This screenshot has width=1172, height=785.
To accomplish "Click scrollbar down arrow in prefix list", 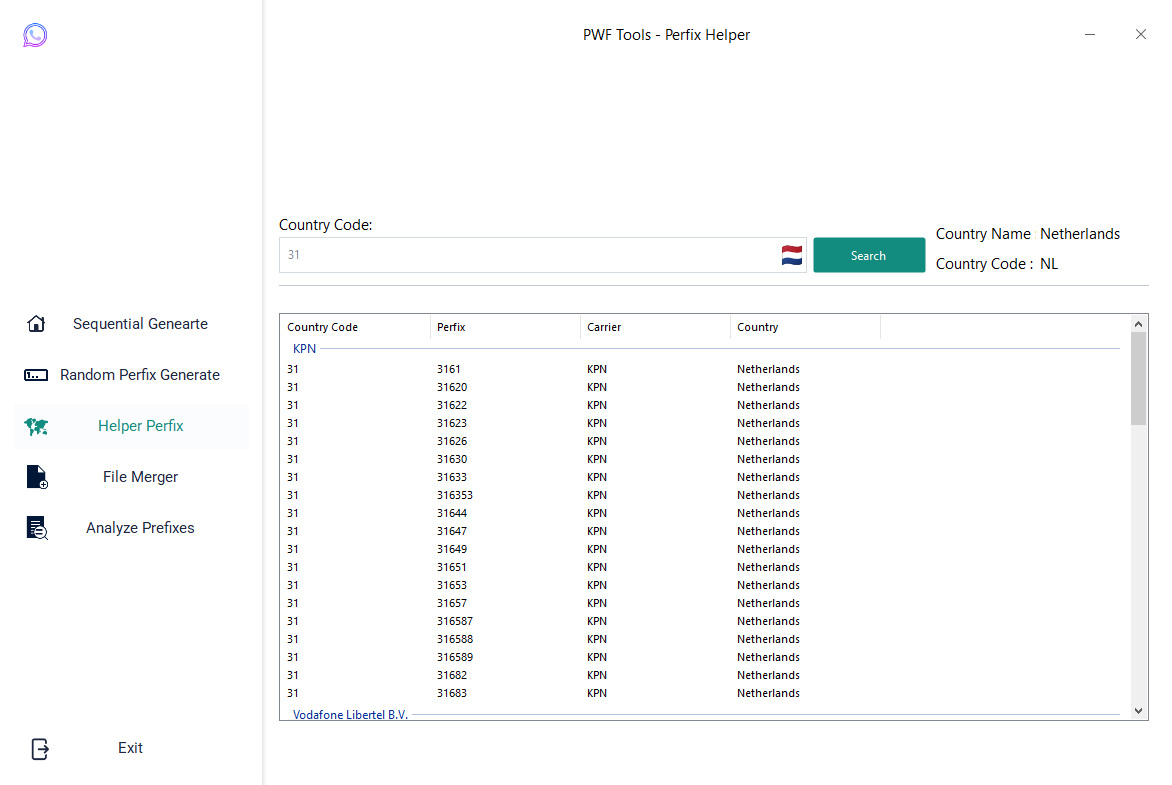I will [x=1138, y=711].
